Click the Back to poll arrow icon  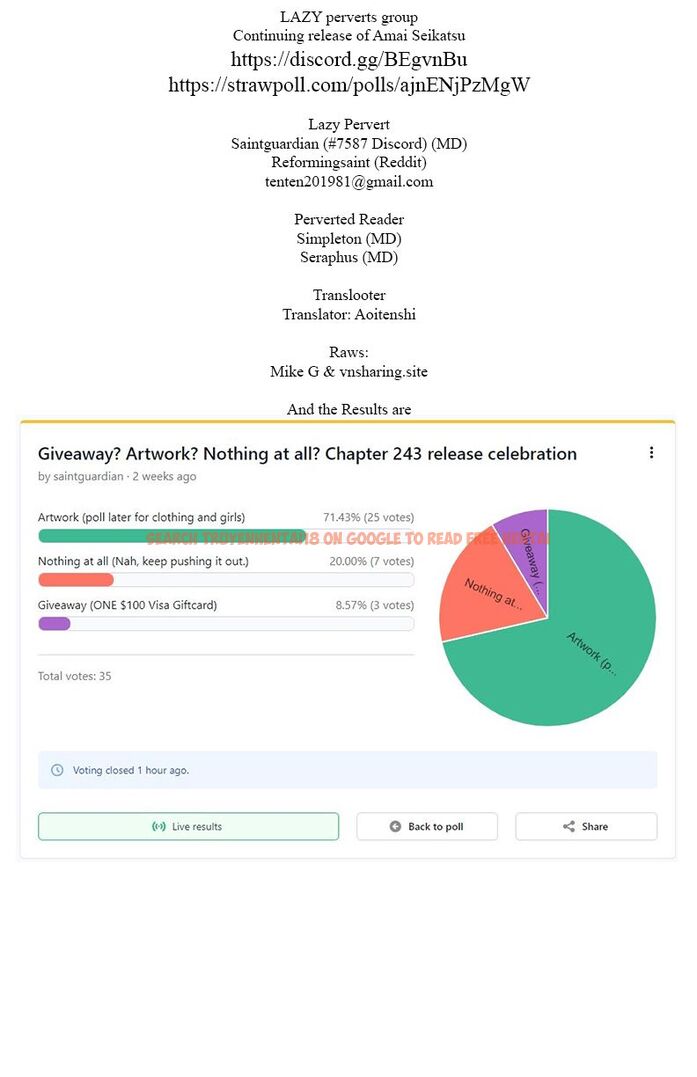[x=395, y=827]
